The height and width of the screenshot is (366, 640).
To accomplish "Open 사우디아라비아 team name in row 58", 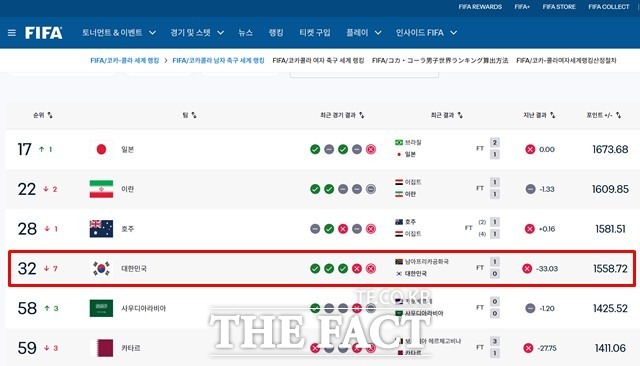I will pos(143,308).
